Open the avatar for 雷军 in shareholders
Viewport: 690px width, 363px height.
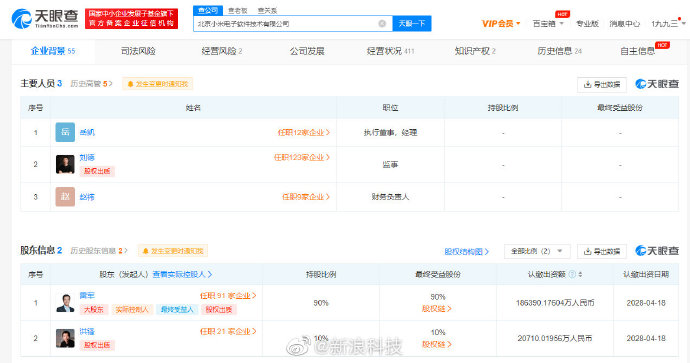tap(65, 303)
